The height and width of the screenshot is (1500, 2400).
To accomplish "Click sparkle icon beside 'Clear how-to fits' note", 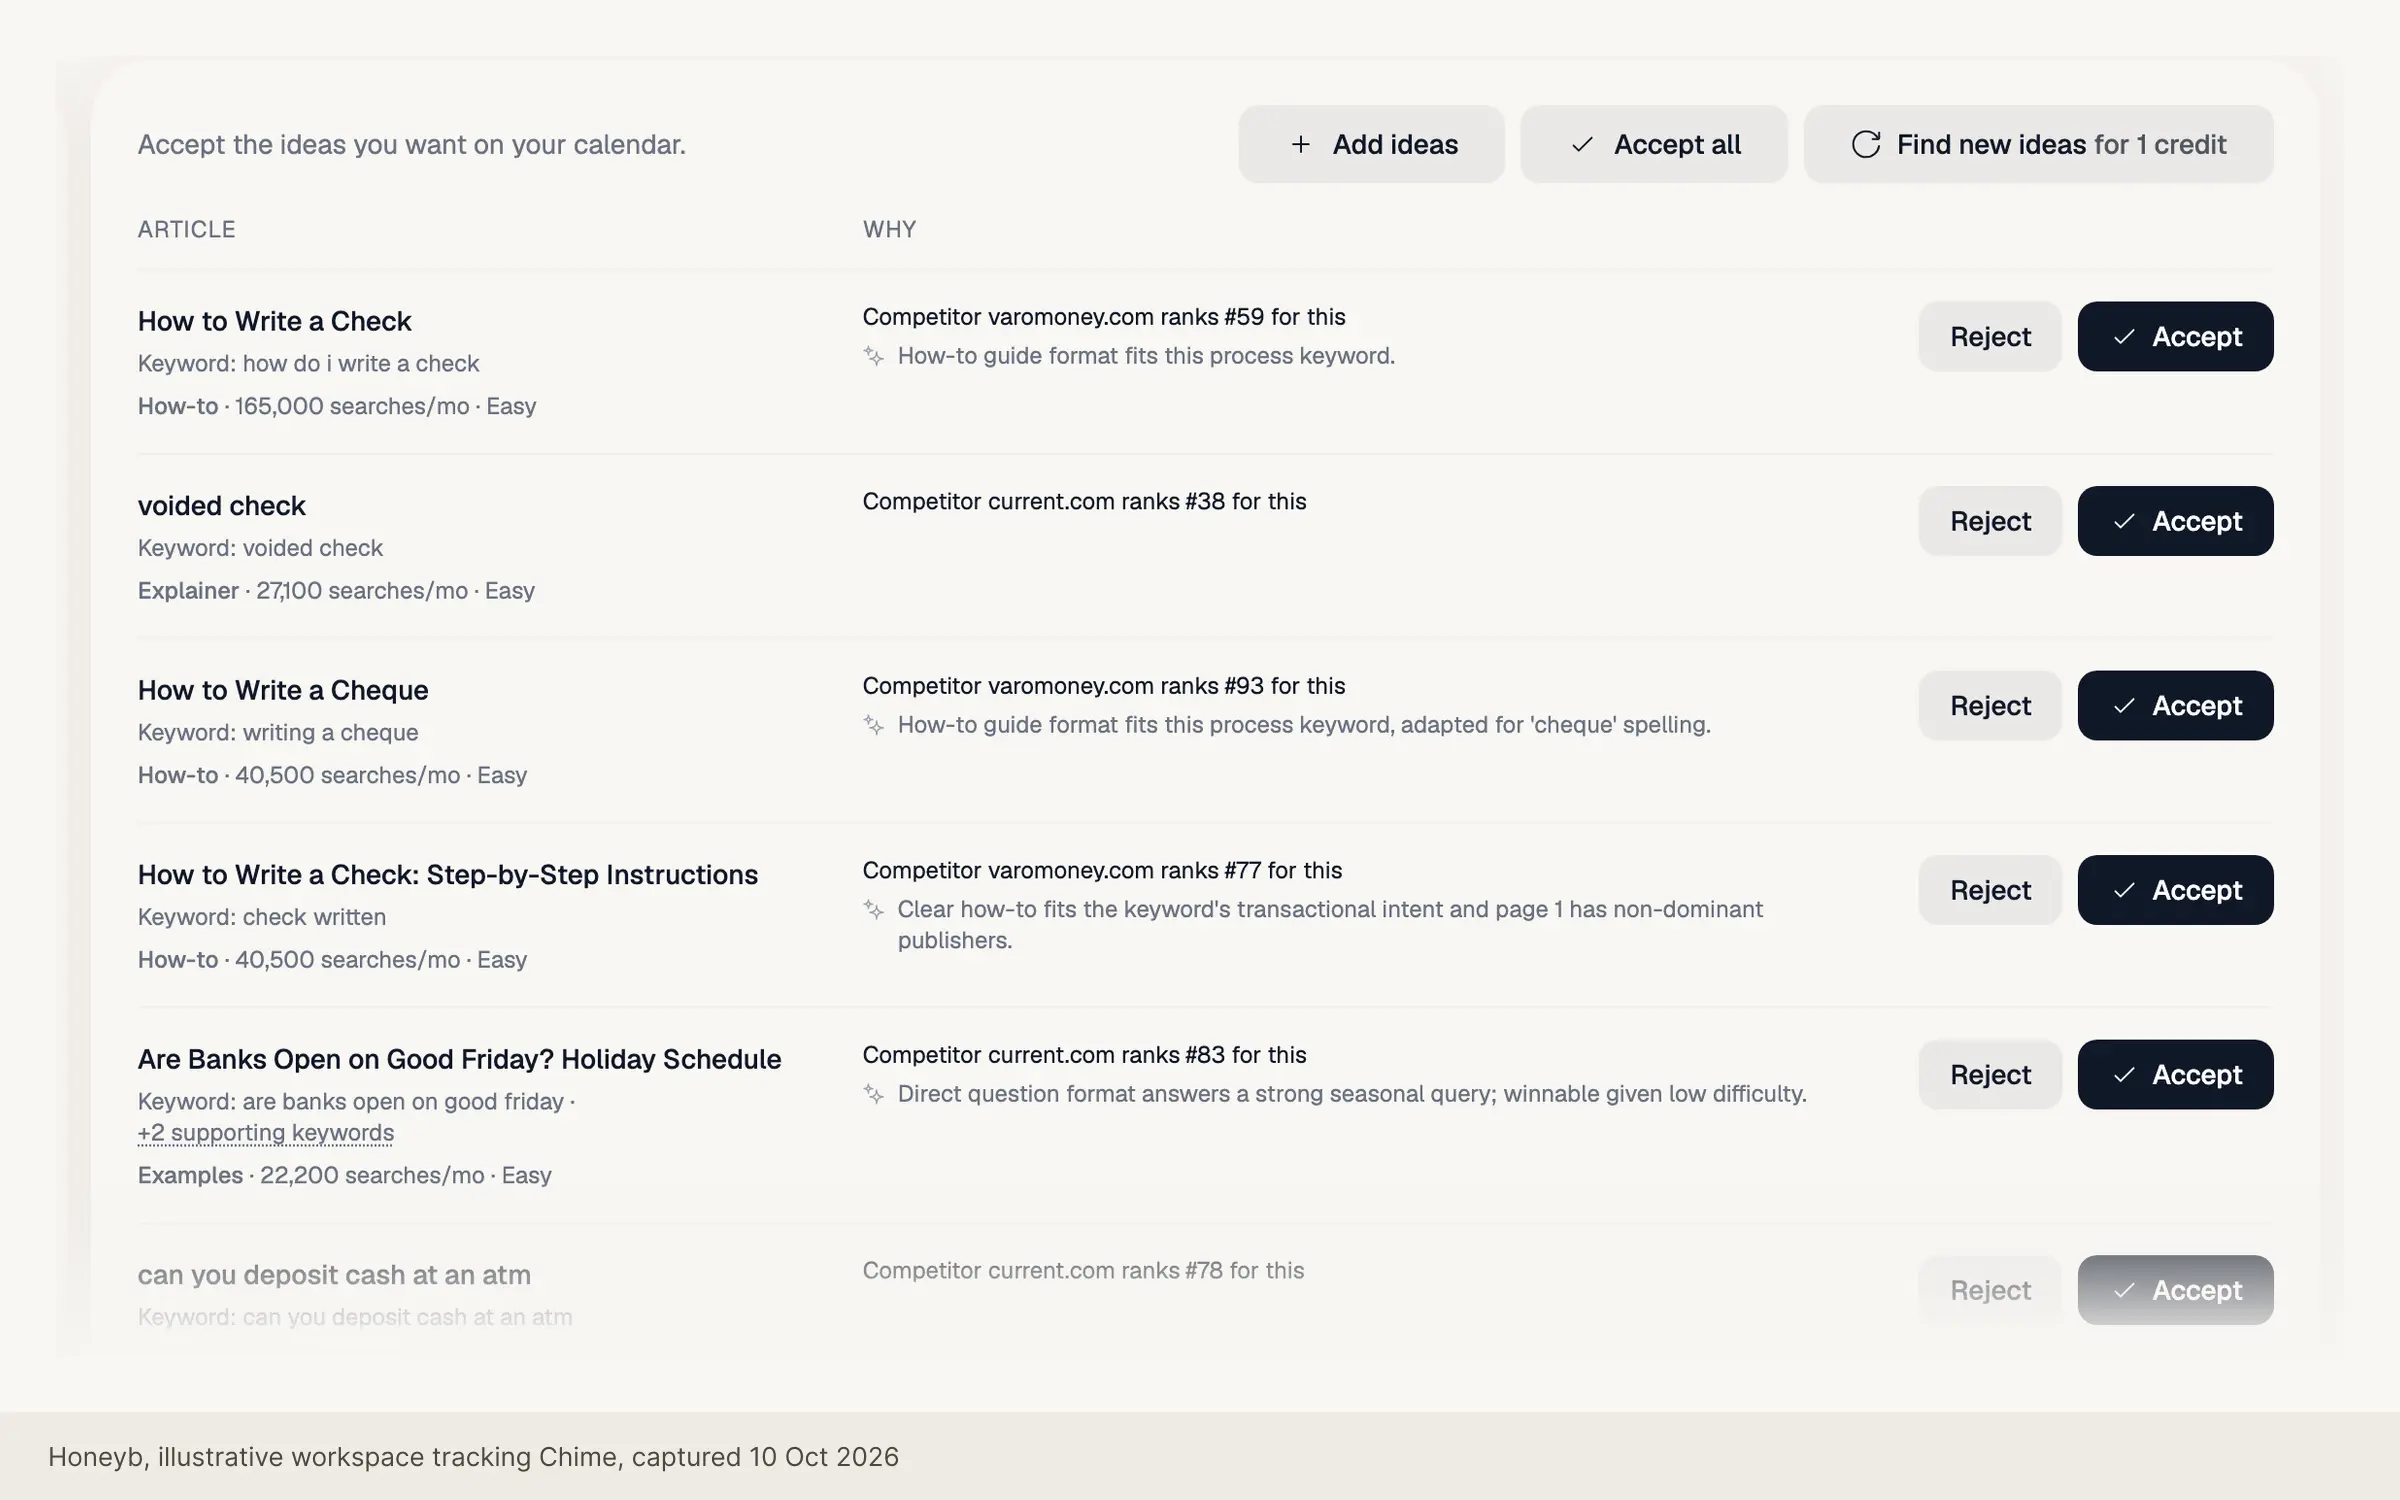I will pyautogui.click(x=874, y=910).
